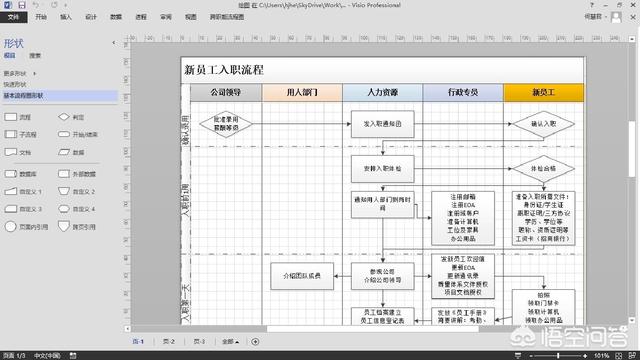Image resolution: width=640 pixels, height=360 pixels.
Task: Select the 自定义 2 shape
Action: point(76,191)
